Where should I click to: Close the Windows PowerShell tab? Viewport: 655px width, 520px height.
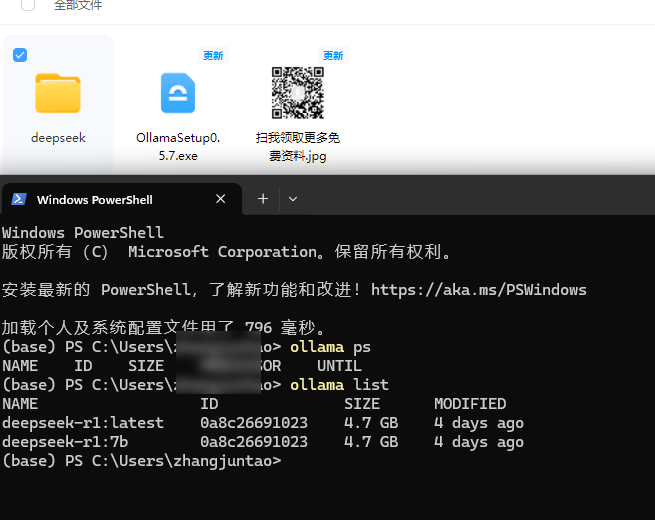pyautogui.click(x=221, y=199)
